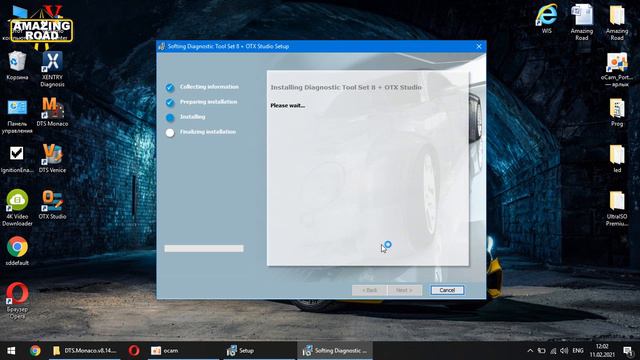Switch to the DTS.Monaco.v8.14 taskbar folder
Image resolution: width=640 pixels, height=360 pixels.
pyautogui.click(x=84, y=351)
